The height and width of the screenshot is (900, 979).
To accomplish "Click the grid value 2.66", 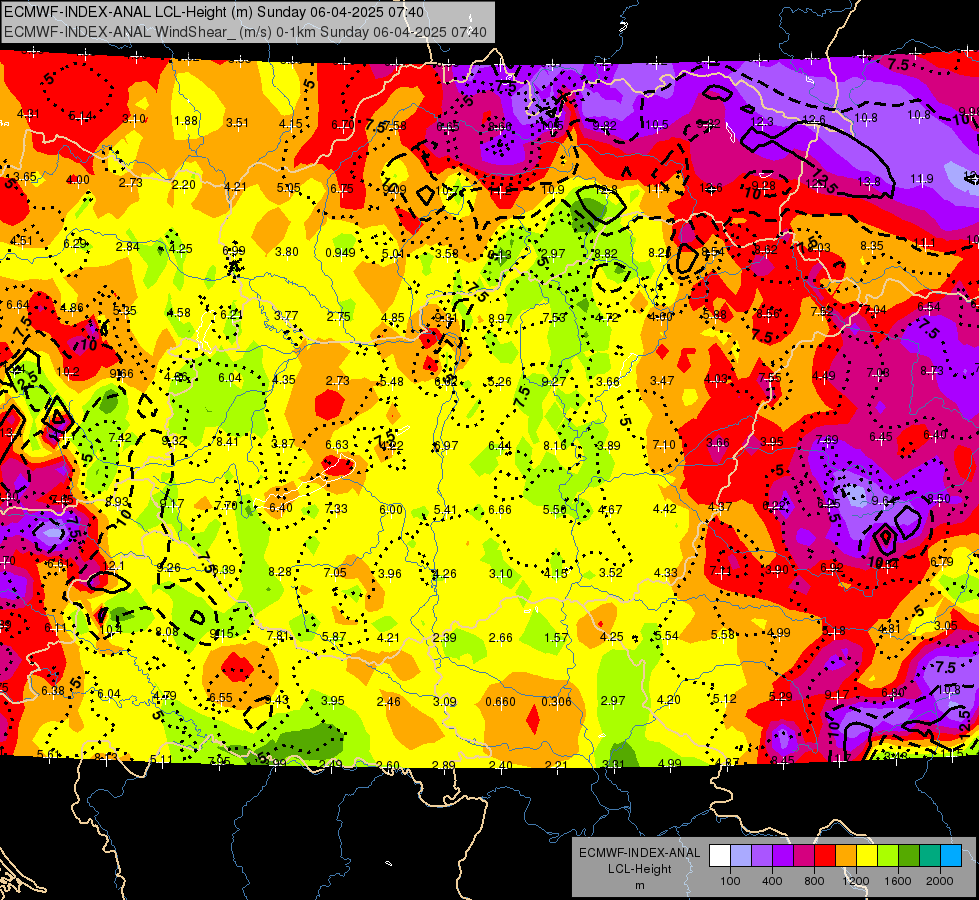I will click(x=501, y=638).
